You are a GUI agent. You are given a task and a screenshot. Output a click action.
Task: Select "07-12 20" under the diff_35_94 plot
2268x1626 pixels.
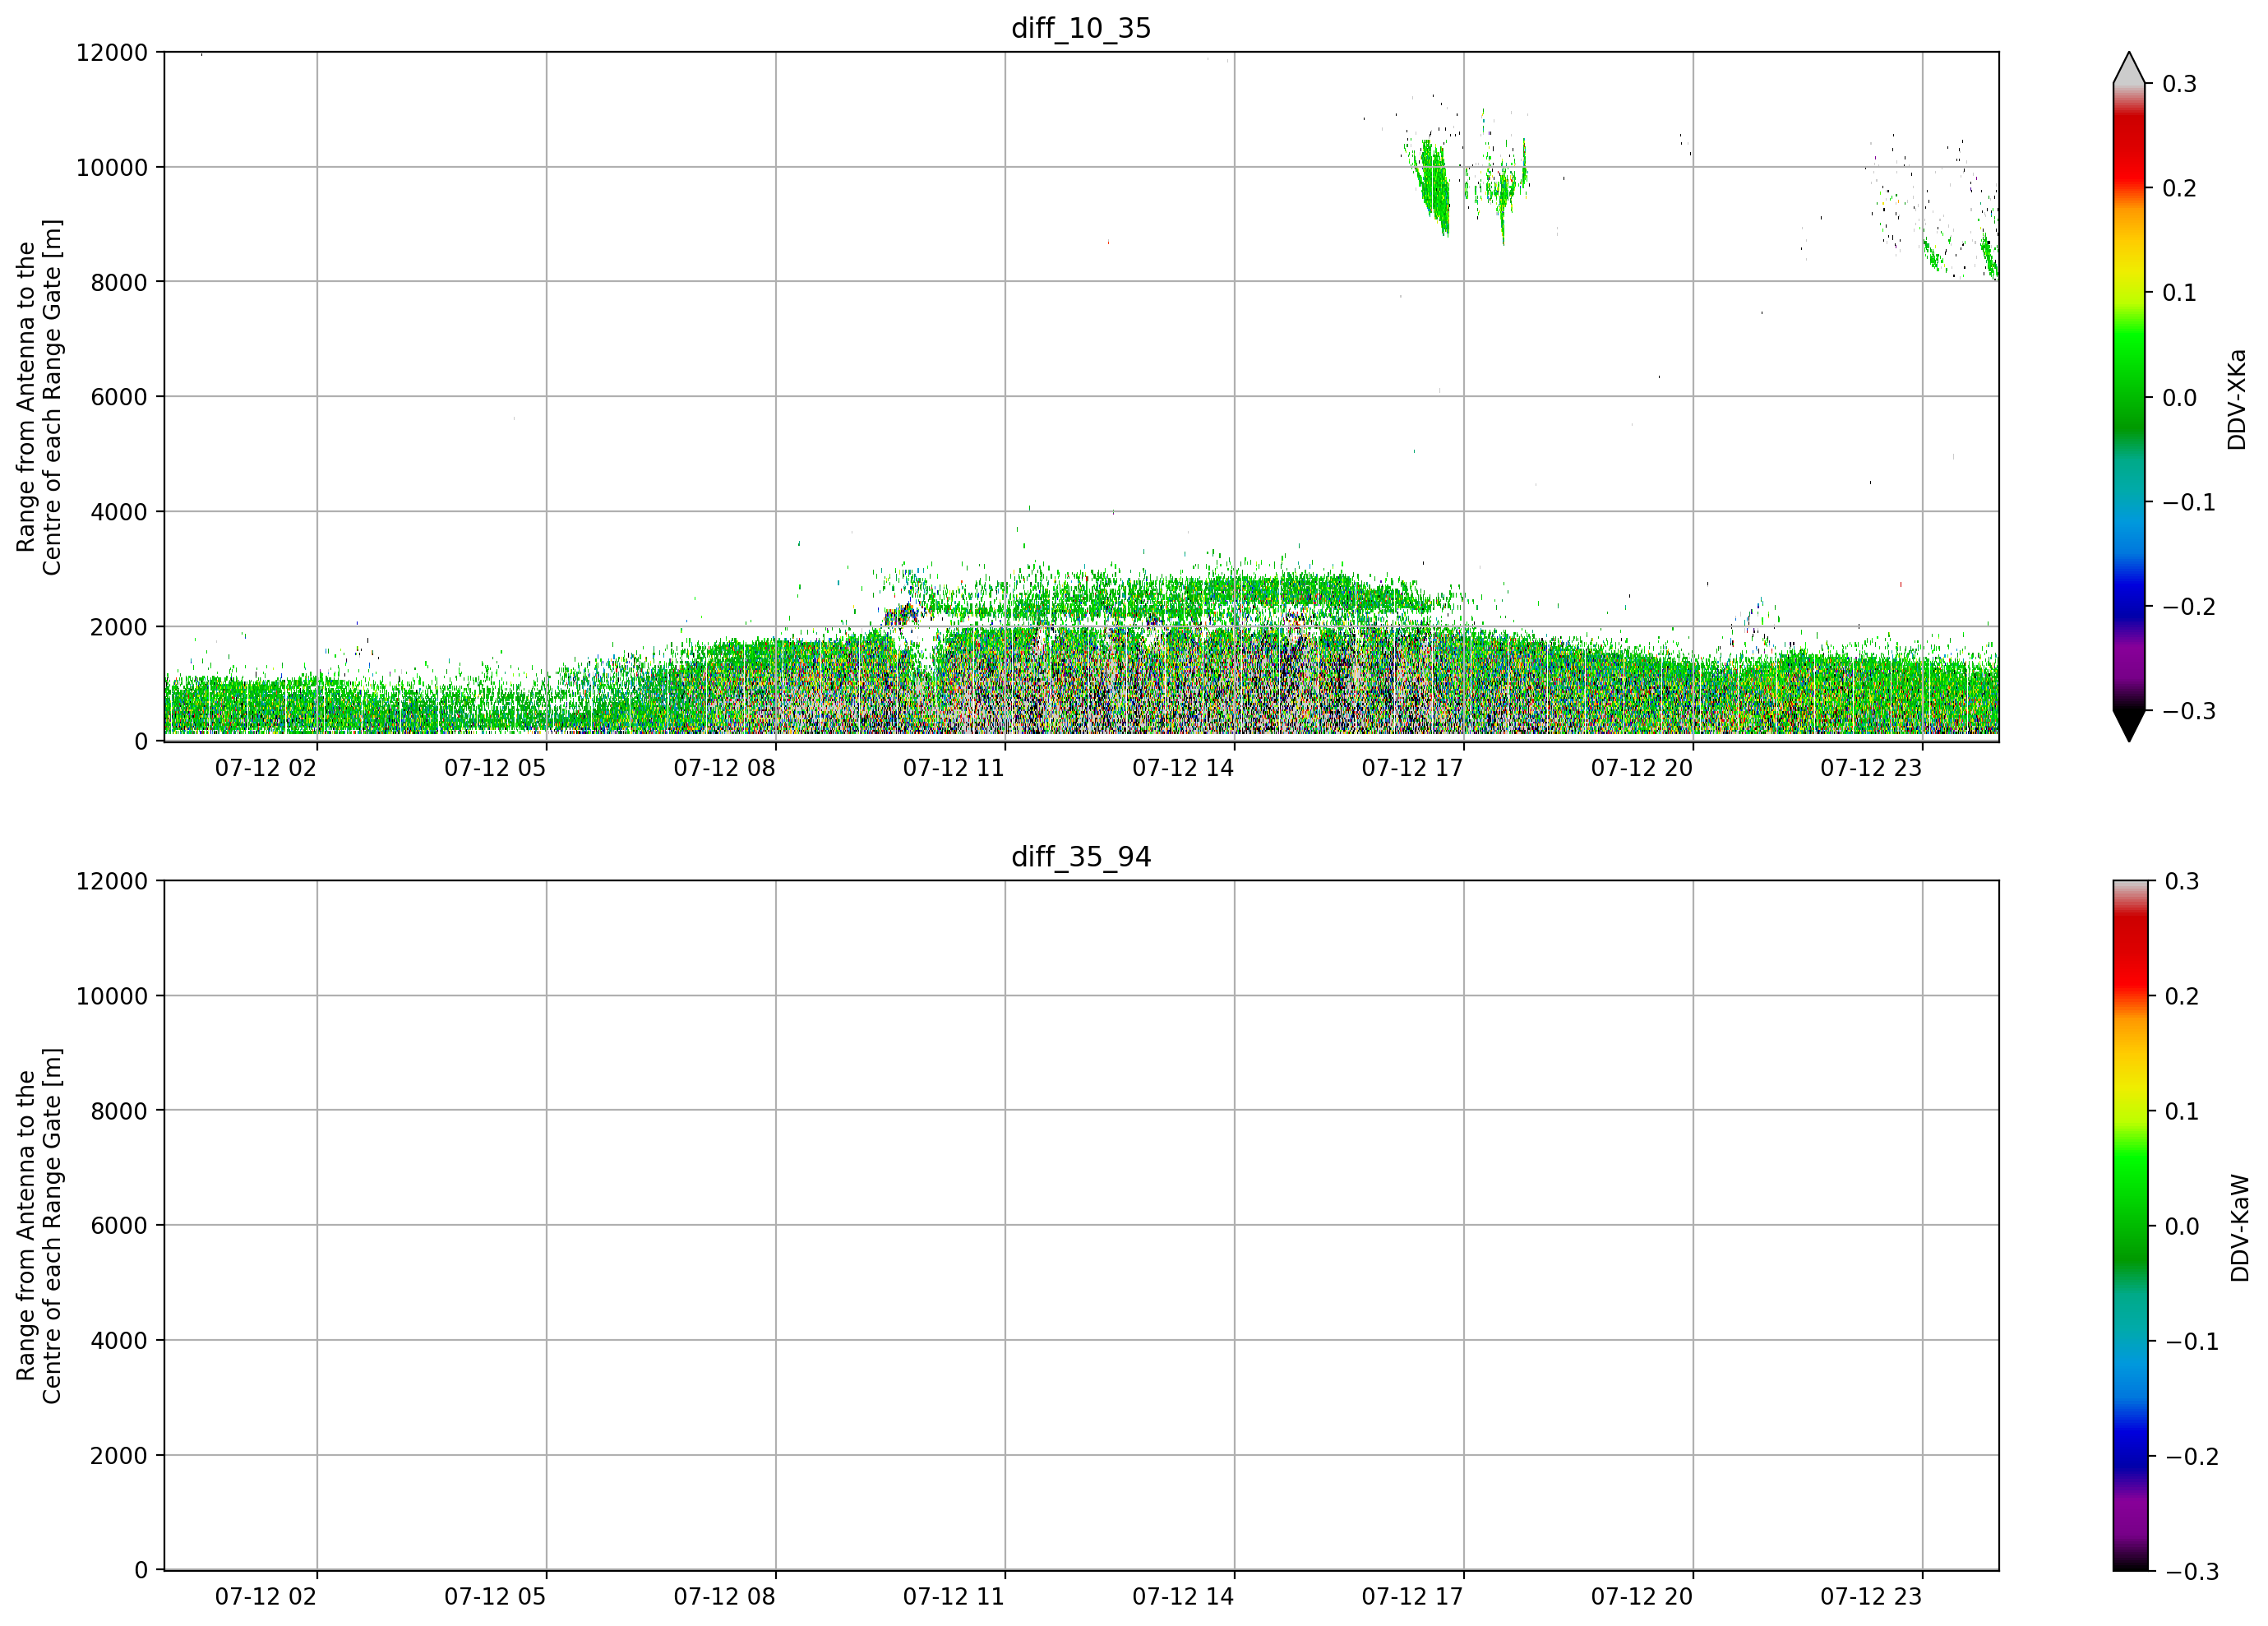coord(1642,1597)
